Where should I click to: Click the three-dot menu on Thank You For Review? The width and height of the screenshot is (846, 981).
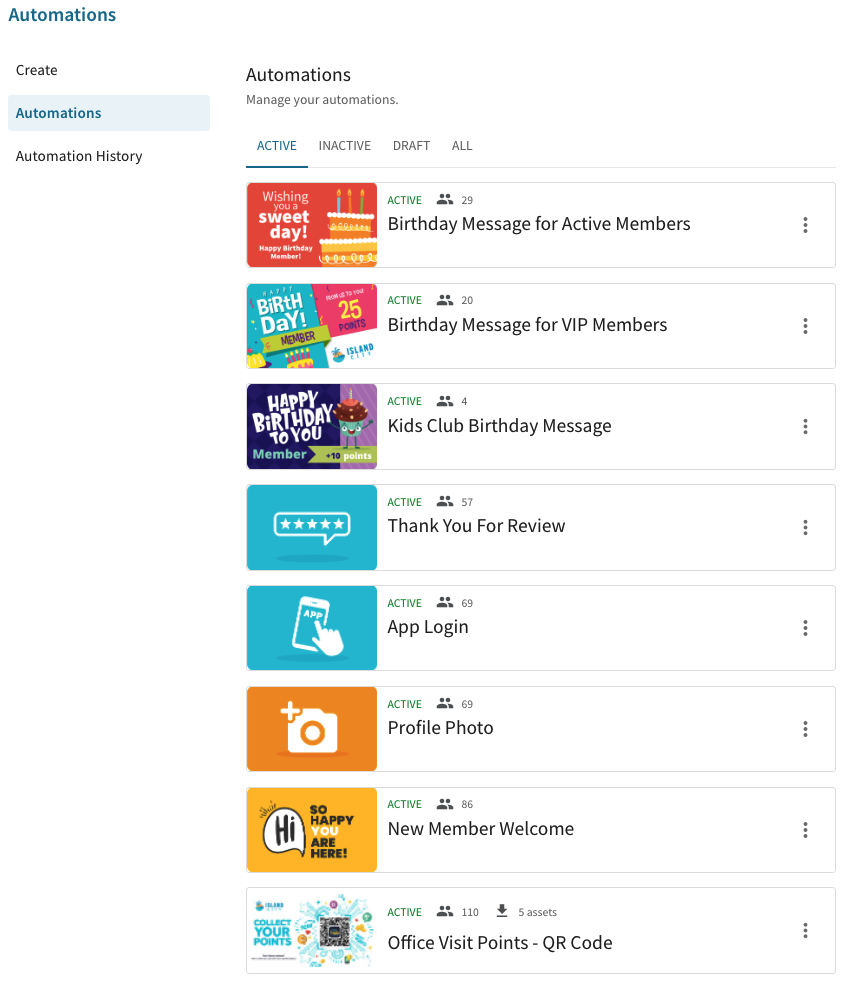[x=805, y=527]
